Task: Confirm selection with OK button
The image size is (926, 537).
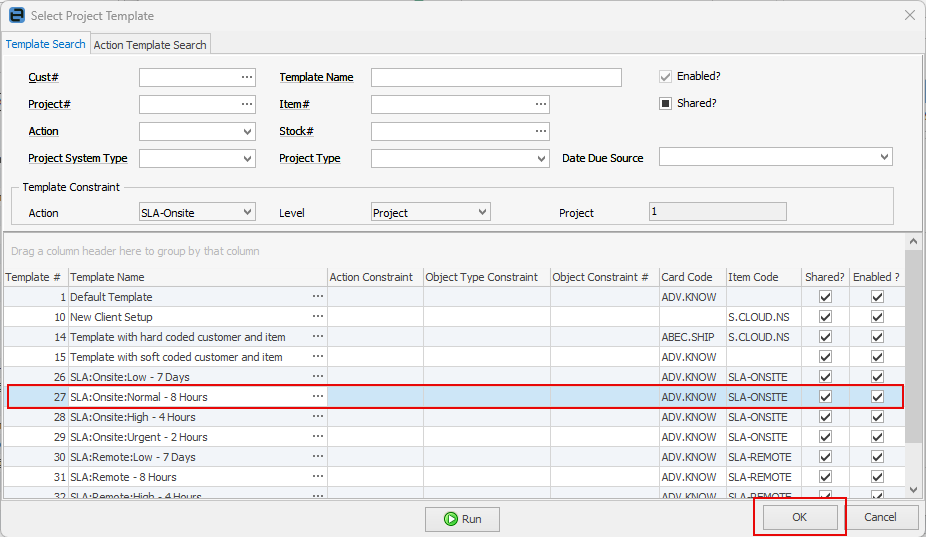Action: click(800, 518)
